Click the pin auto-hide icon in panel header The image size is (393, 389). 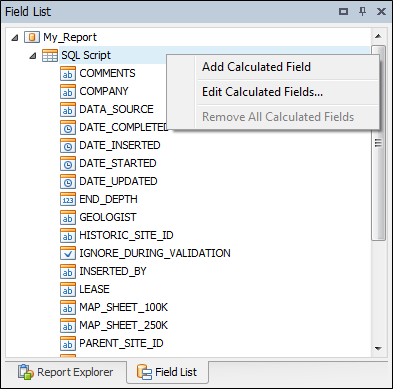pos(362,12)
